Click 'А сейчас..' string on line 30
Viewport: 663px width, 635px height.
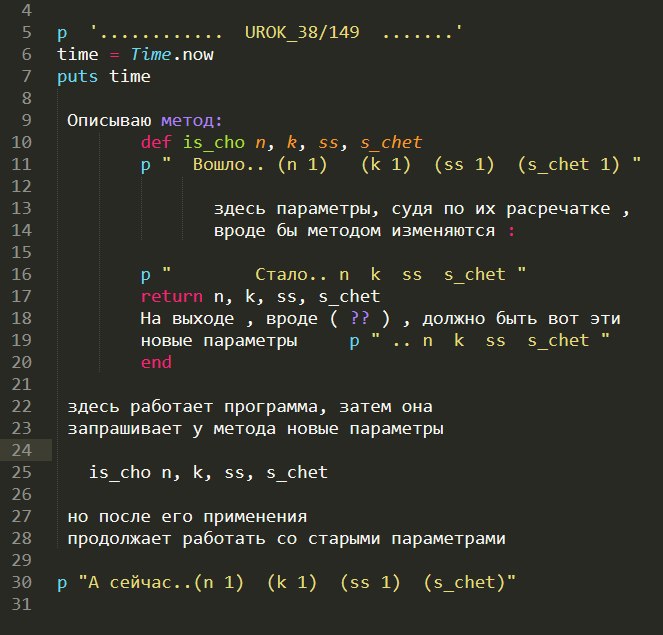click(141, 583)
